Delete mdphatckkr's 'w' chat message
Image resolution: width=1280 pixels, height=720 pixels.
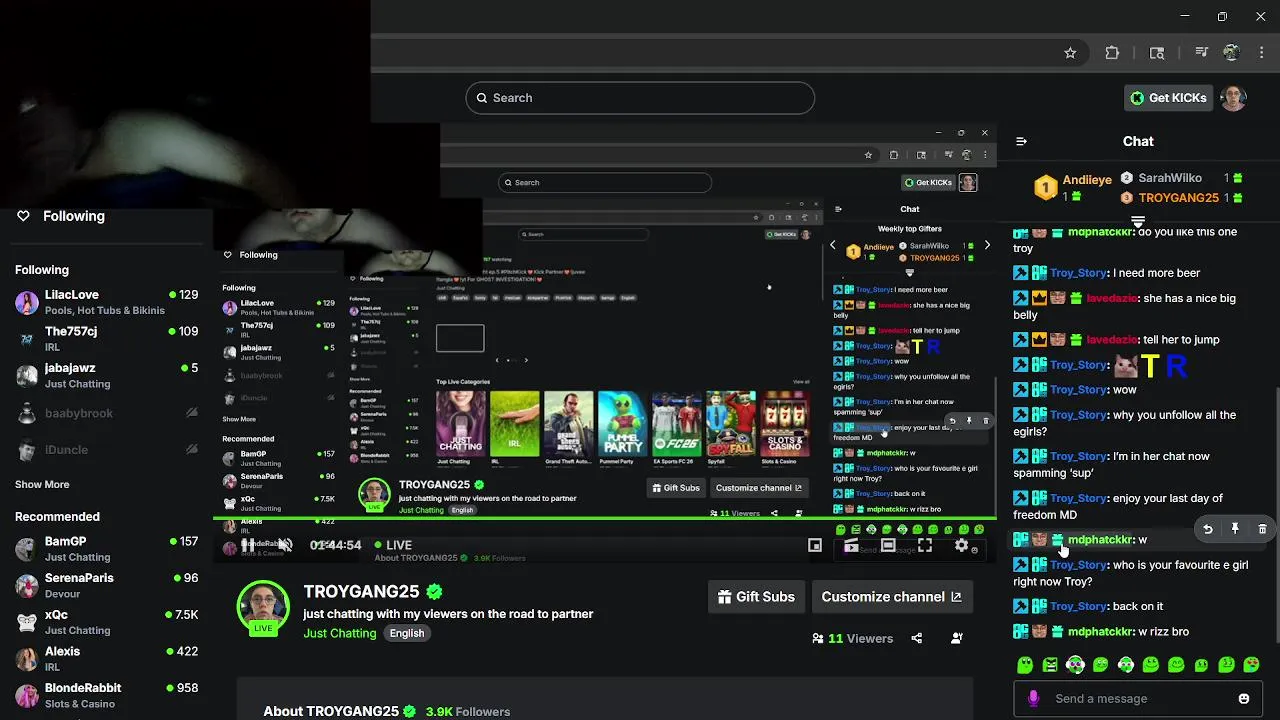tap(1262, 529)
